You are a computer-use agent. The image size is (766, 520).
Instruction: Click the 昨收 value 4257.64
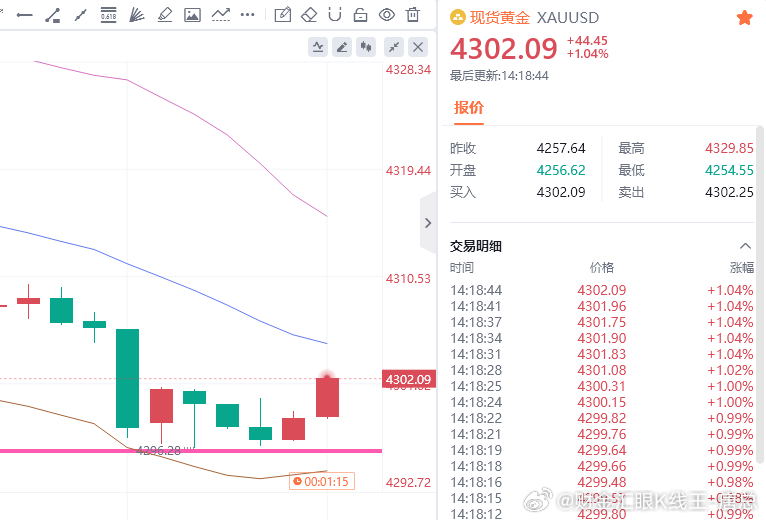click(x=561, y=148)
